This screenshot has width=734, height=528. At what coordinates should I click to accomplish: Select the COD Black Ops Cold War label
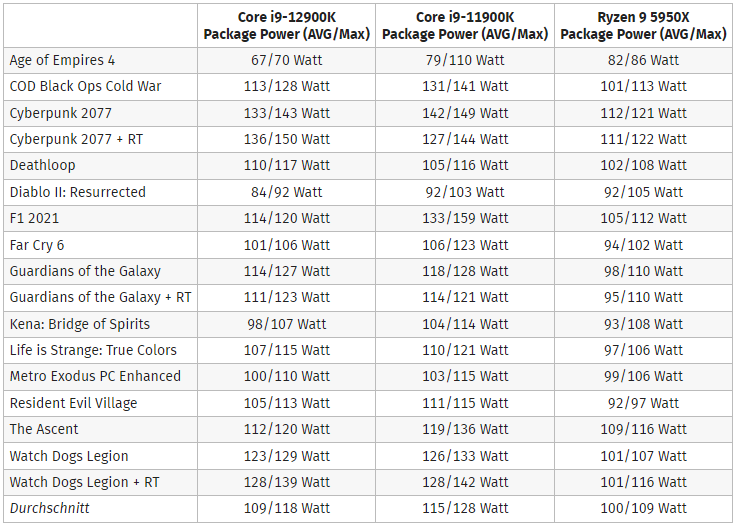pos(85,87)
